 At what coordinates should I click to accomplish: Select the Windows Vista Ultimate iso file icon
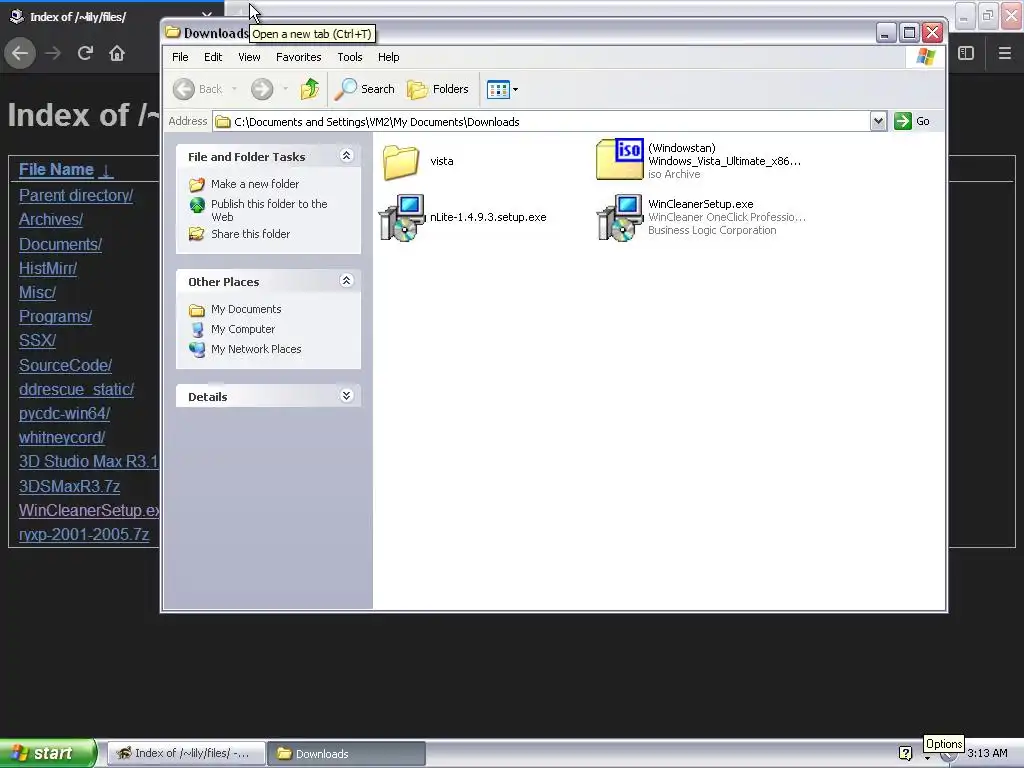[x=620, y=159]
